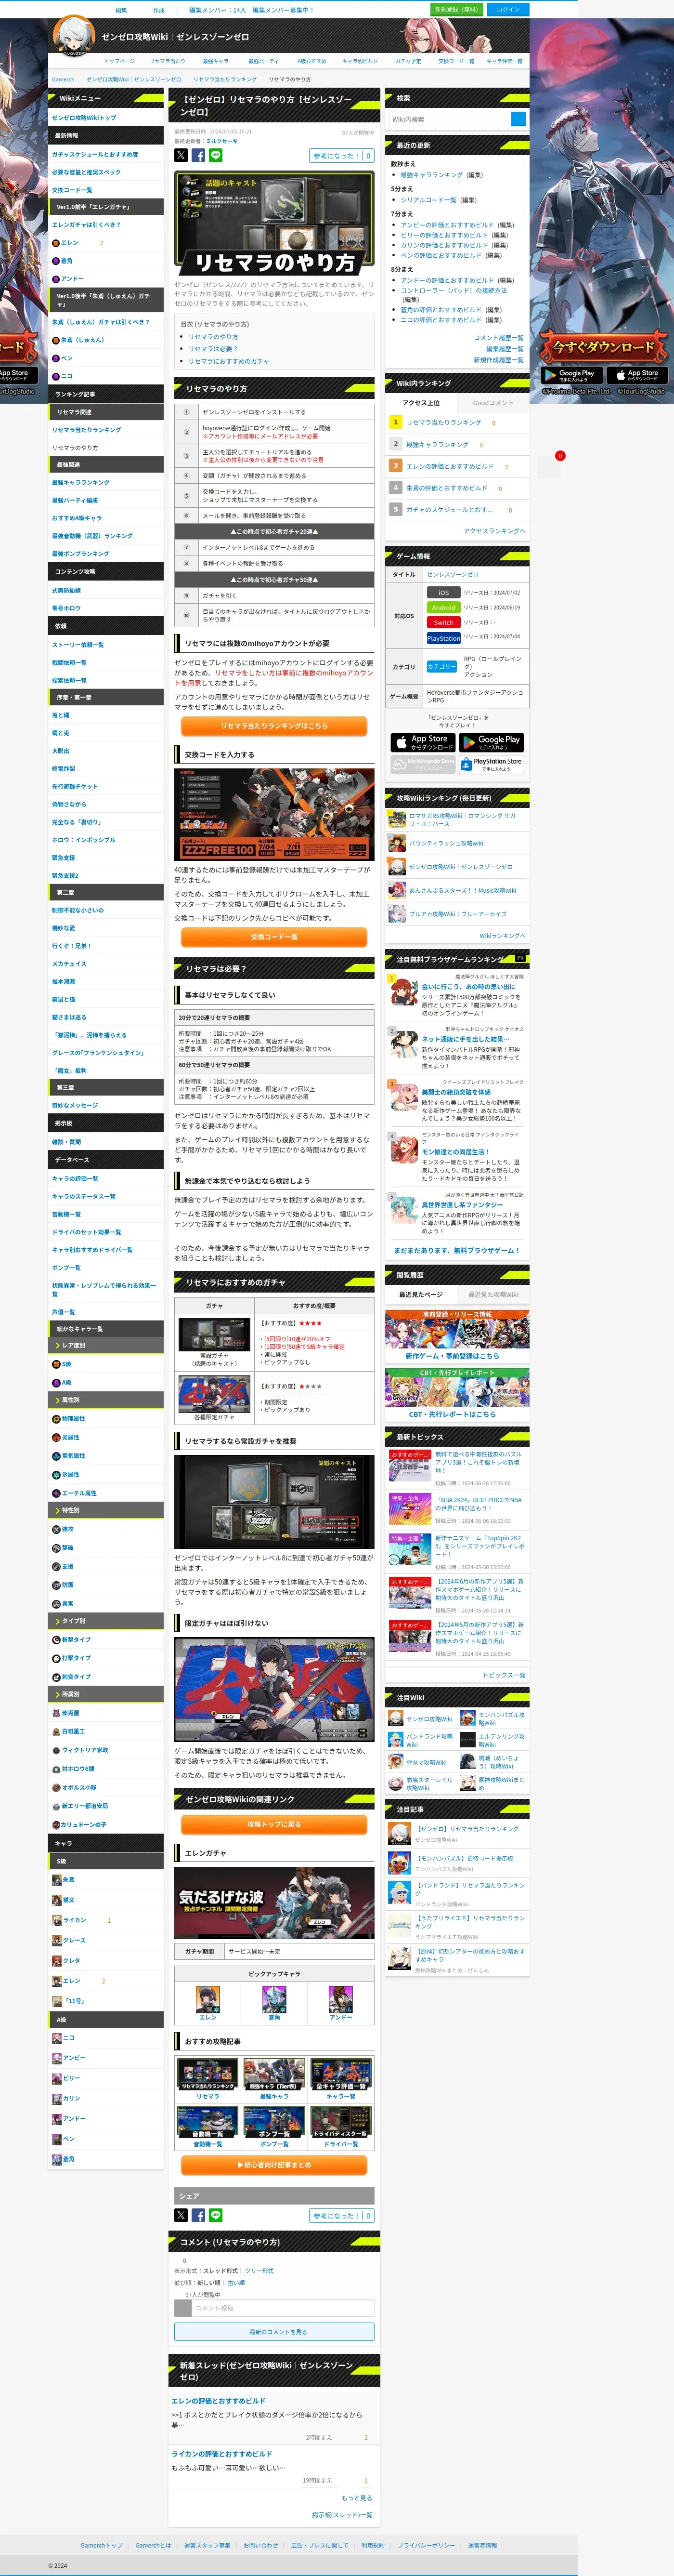Screen dimensions: 674x2576
Task: Select 最近見たページ history tab
Action: tap(421, 1294)
